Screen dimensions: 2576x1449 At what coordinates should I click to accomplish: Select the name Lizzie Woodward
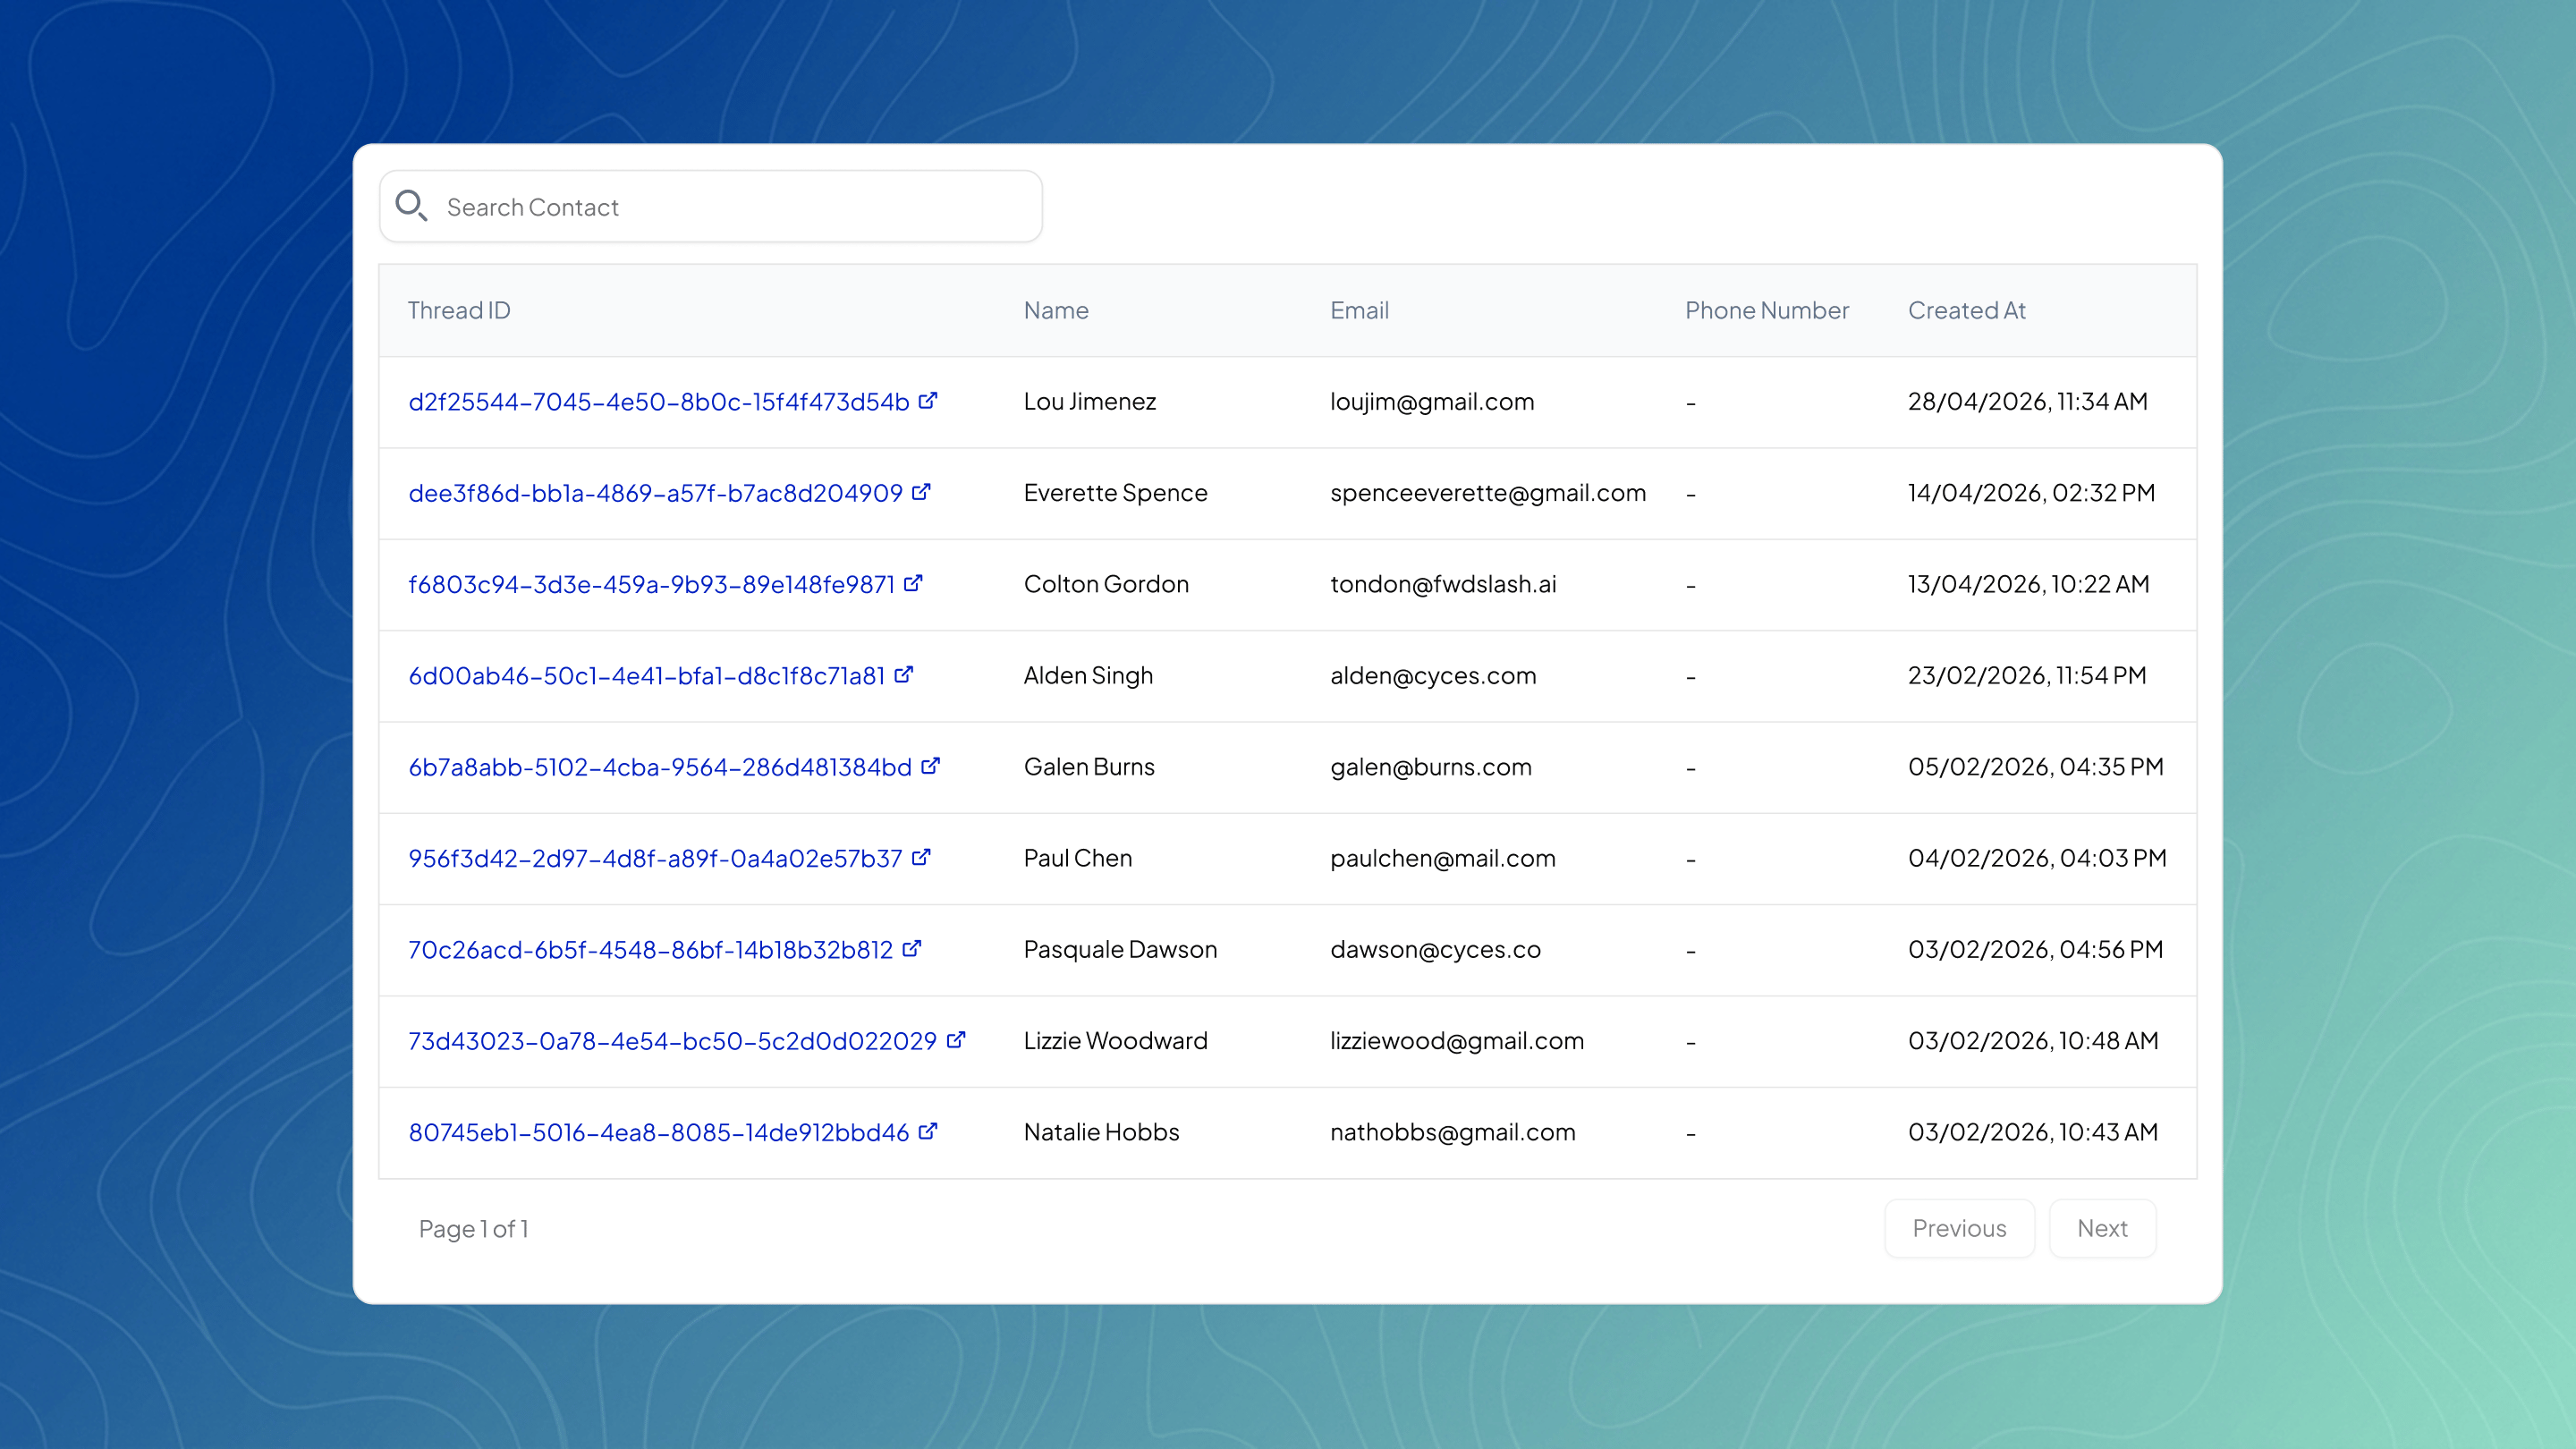click(x=1116, y=1041)
